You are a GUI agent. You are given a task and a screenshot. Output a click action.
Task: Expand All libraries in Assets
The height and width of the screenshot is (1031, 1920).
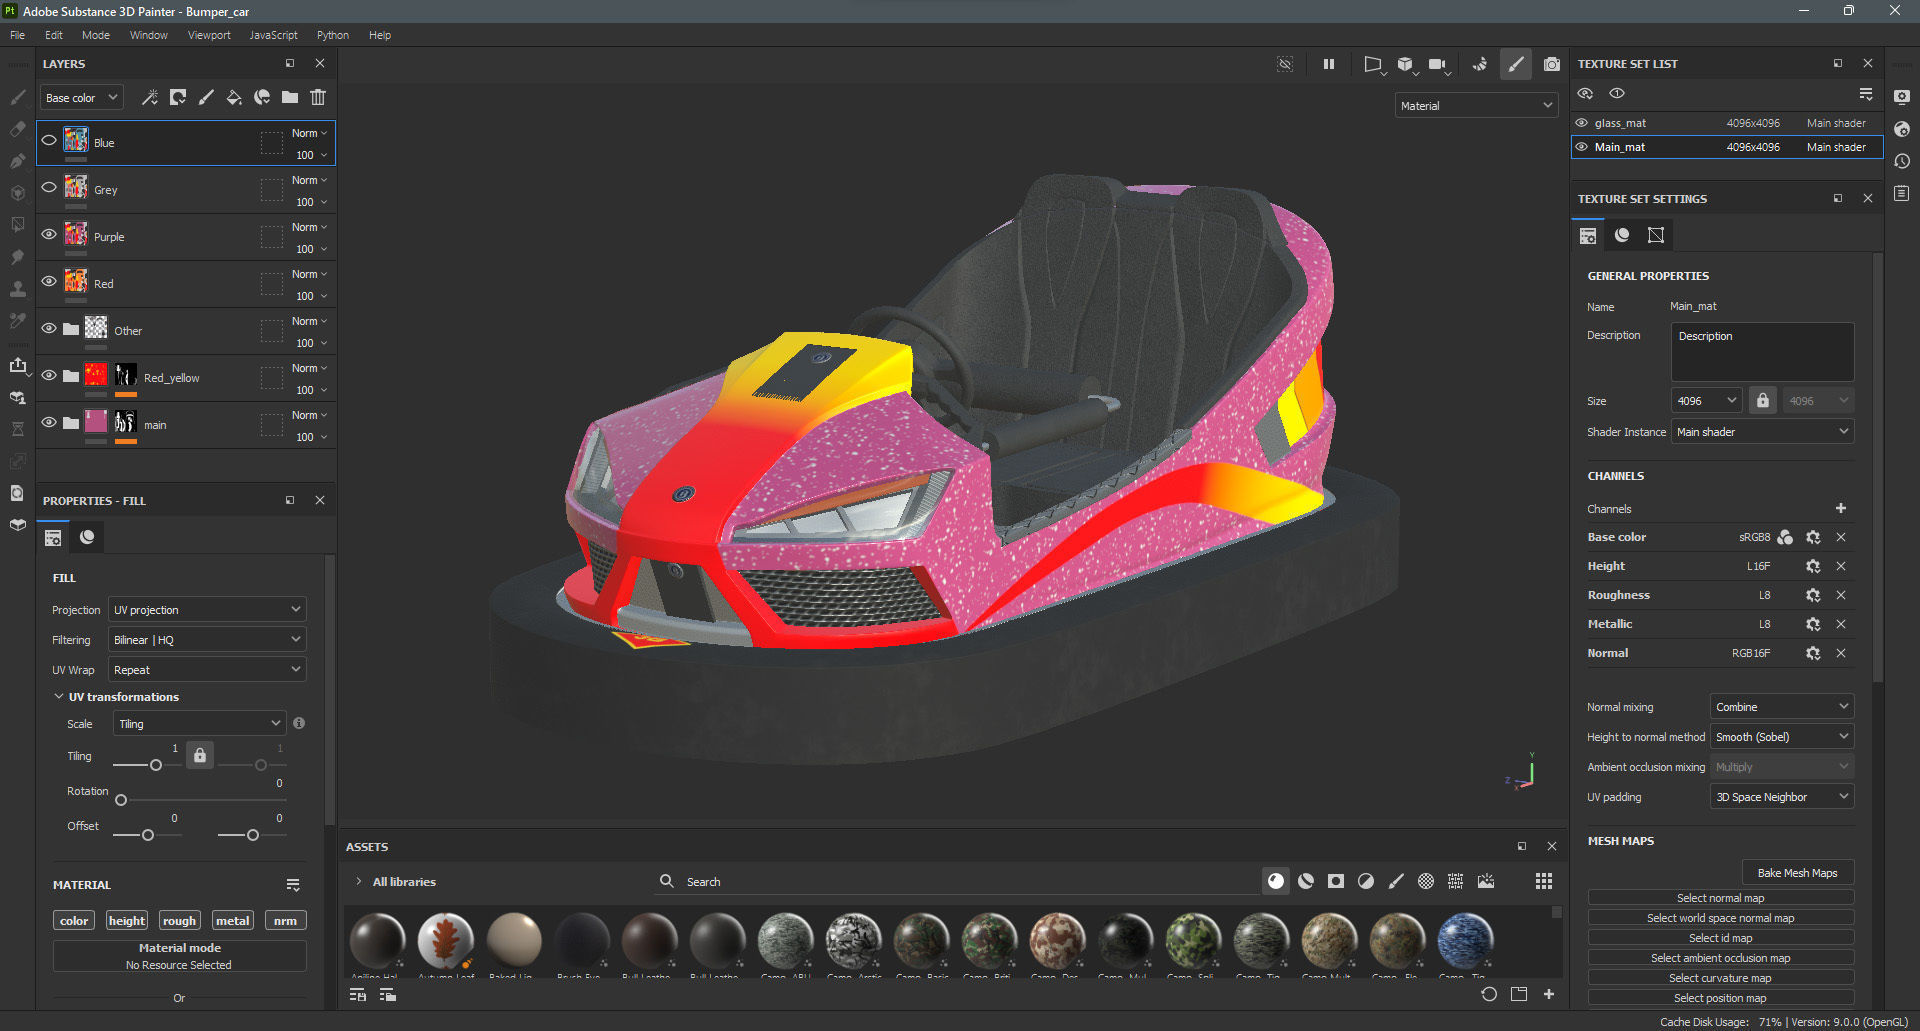[358, 881]
